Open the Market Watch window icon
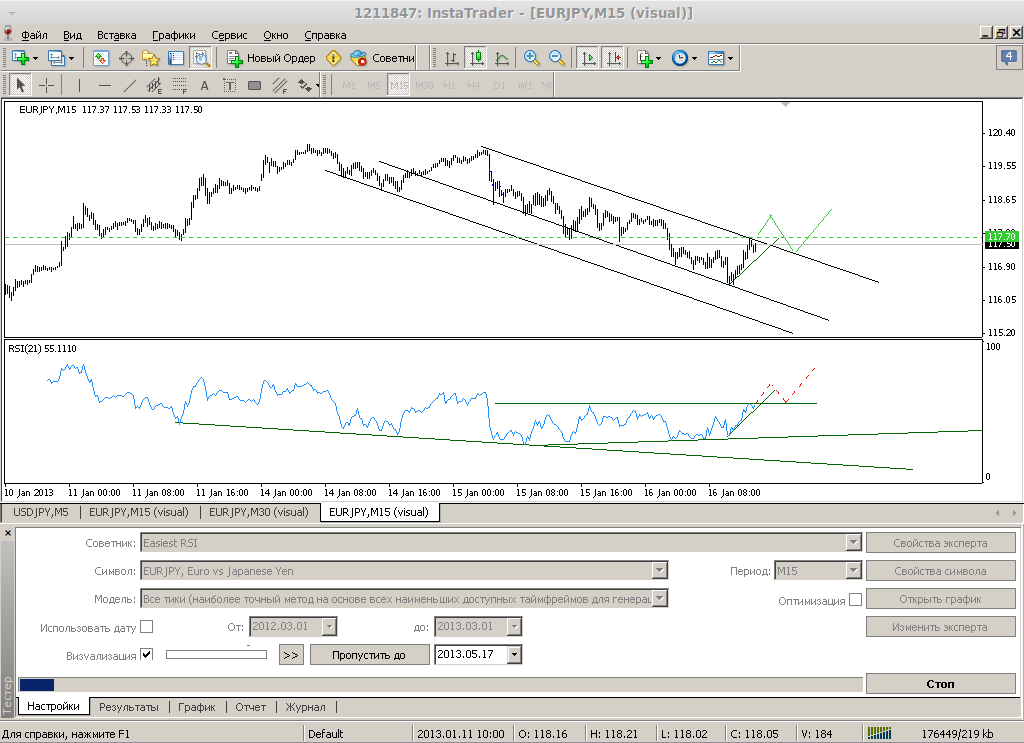The height and width of the screenshot is (743, 1024). 101,58
